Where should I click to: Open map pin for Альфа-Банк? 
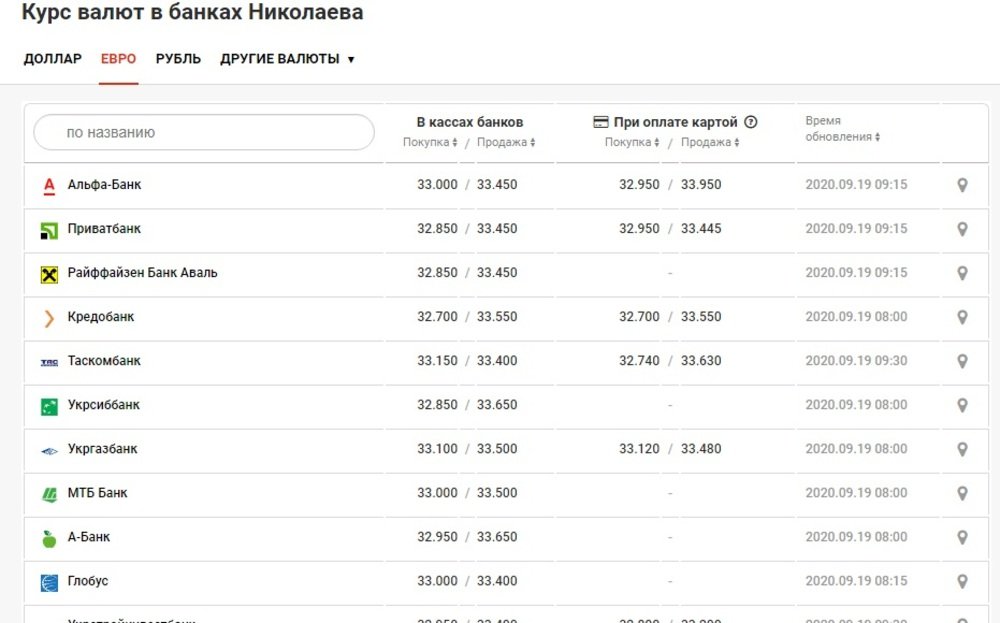[x=962, y=185]
